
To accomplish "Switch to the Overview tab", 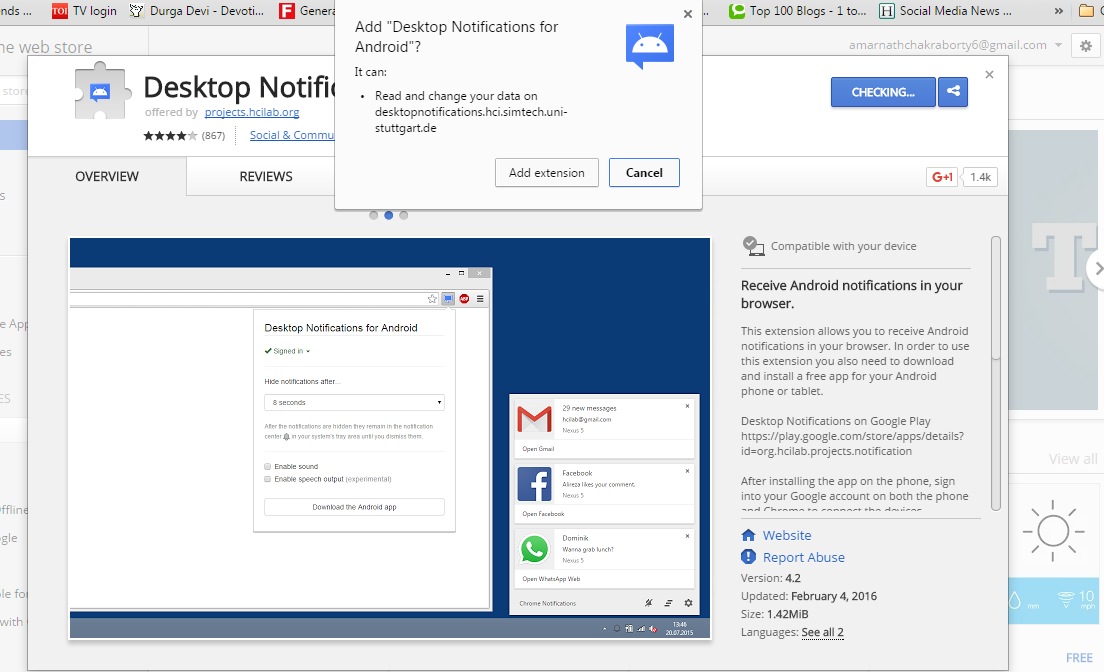I will point(107,176).
